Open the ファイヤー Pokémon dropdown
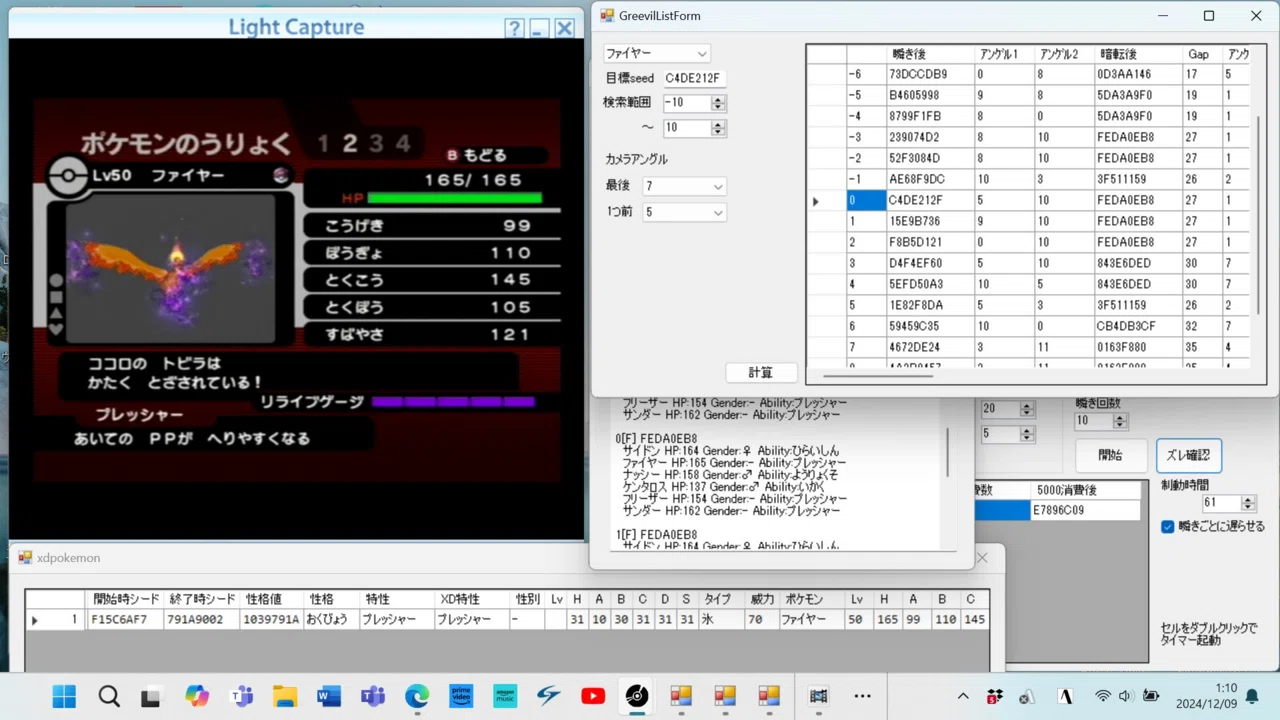 point(656,53)
